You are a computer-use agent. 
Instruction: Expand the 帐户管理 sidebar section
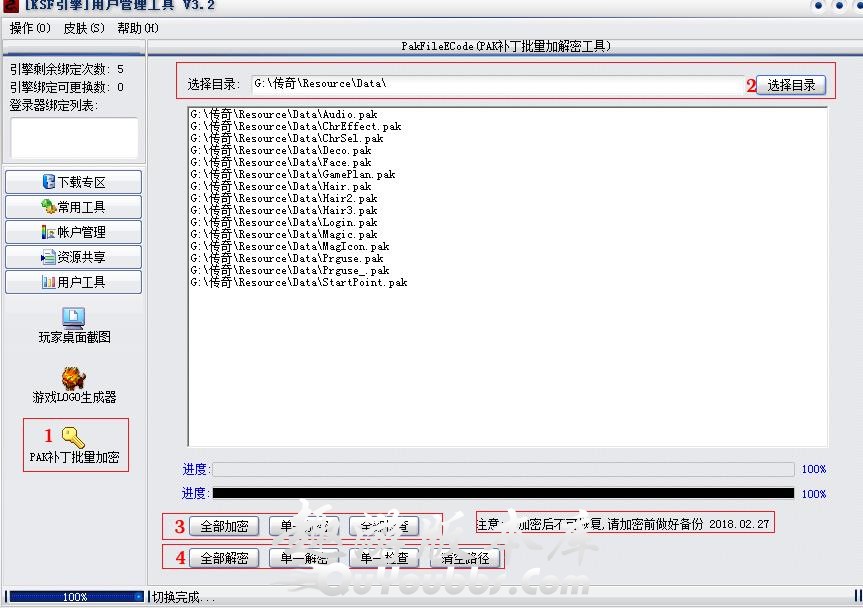click(x=73, y=232)
